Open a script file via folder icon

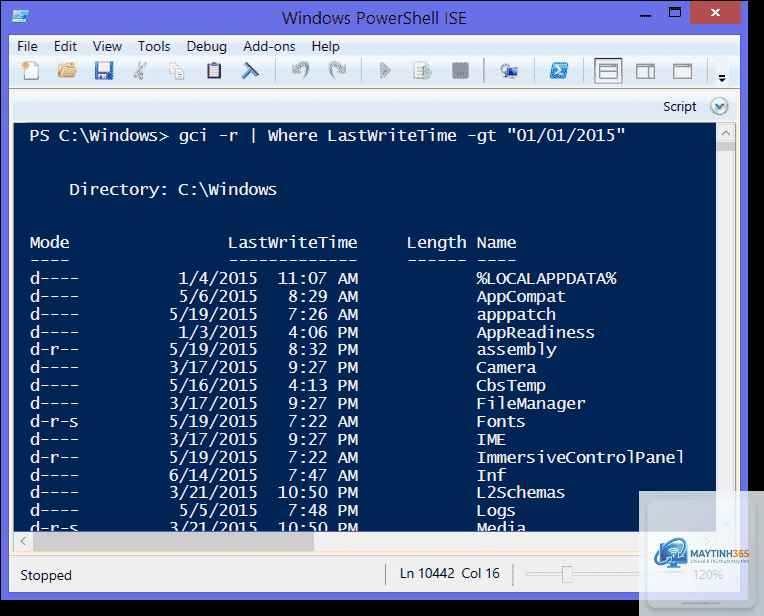coord(67,71)
